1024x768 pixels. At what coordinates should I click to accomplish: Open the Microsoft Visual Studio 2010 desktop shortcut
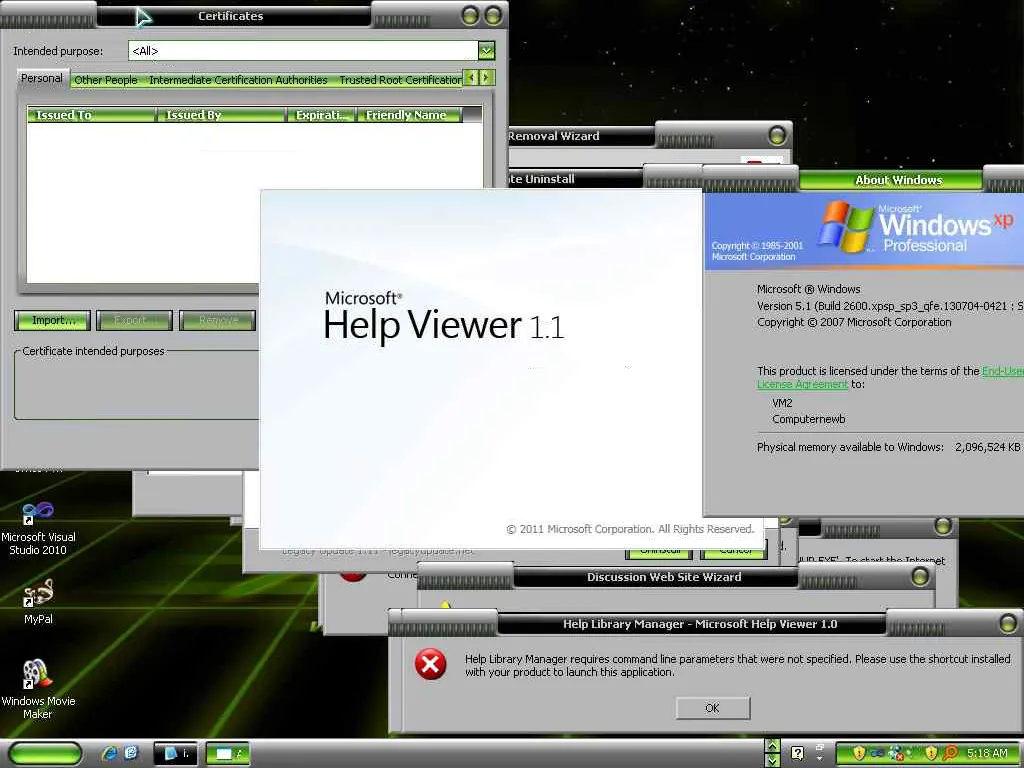pyautogui.click(x=38, y=528)
